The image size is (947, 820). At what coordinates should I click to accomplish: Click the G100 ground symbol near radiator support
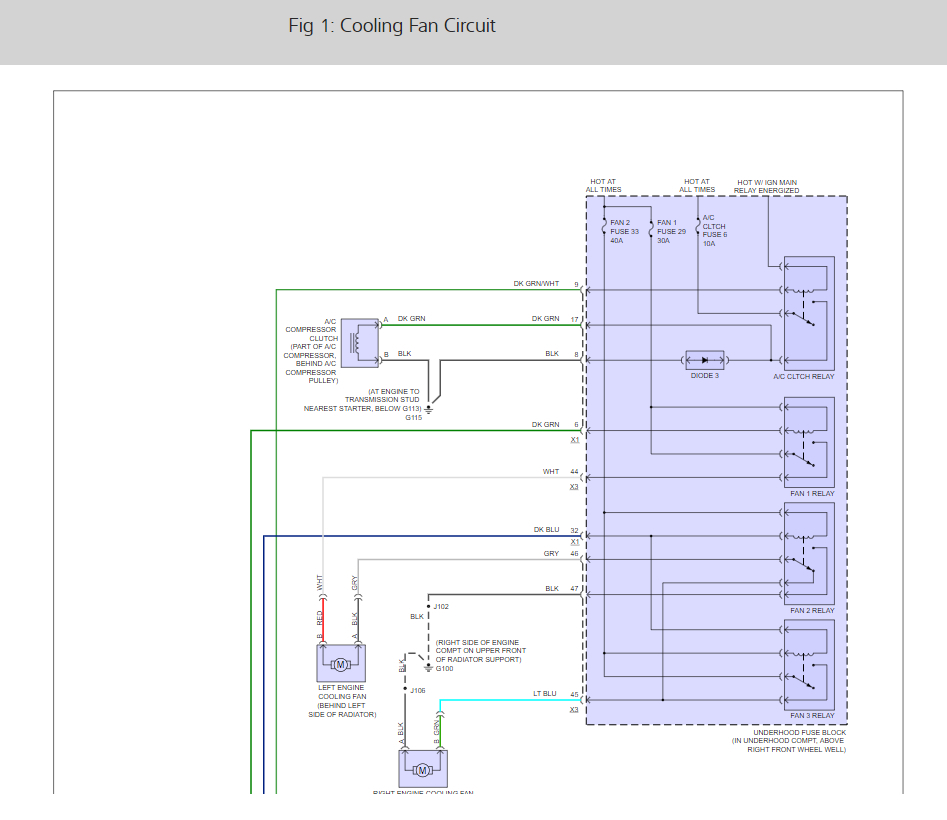click(428, 668)
